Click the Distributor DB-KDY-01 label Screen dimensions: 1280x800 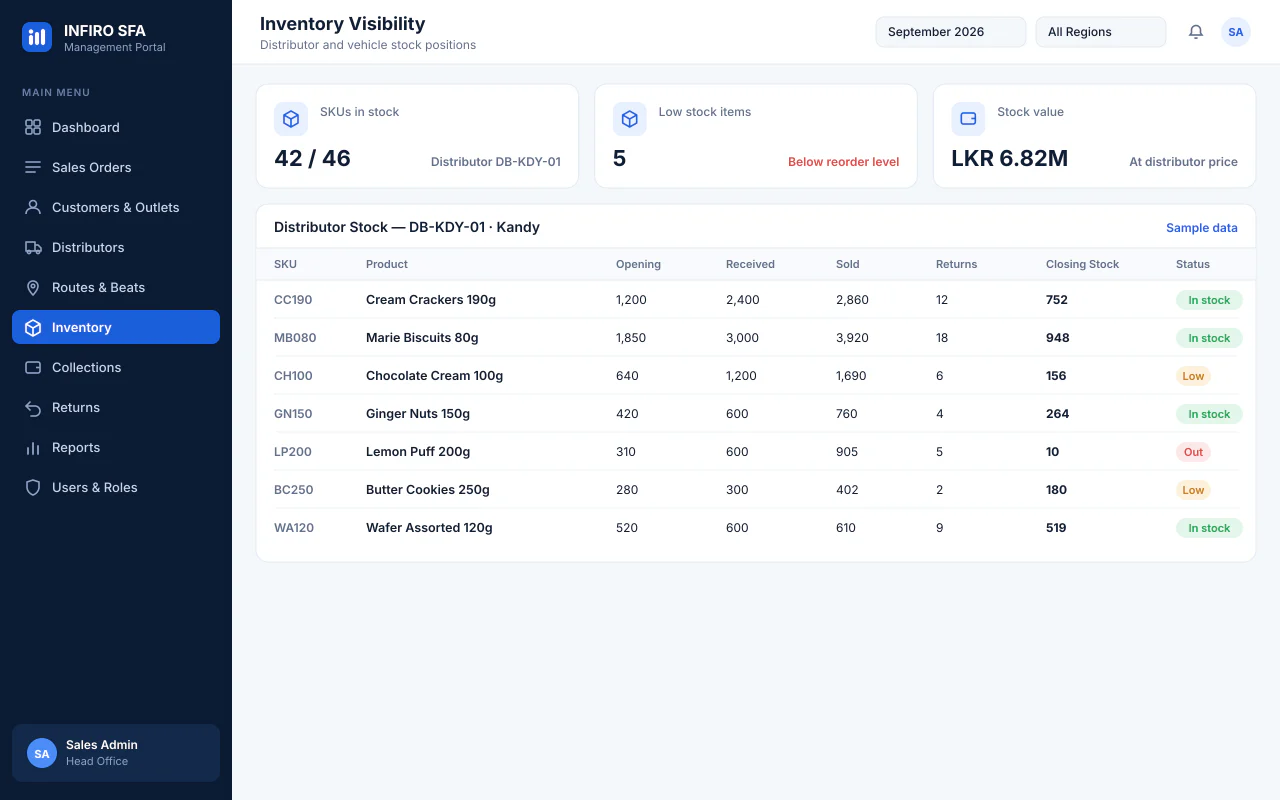pyautogui.click(x=495, y=162)
